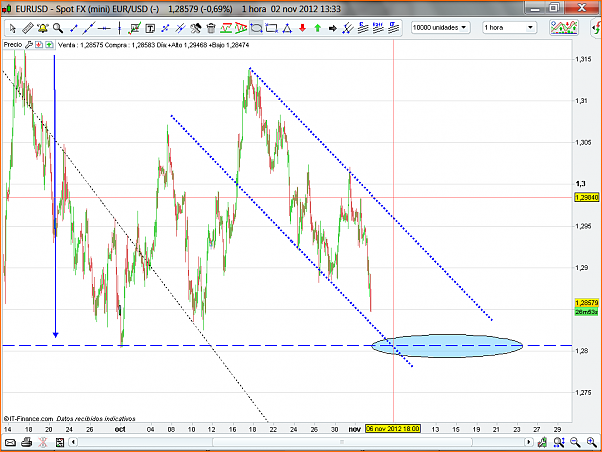The height and width of the screenshot is (452, 602).
Task: Select the vertical line tool
Action: pos(120,28)
